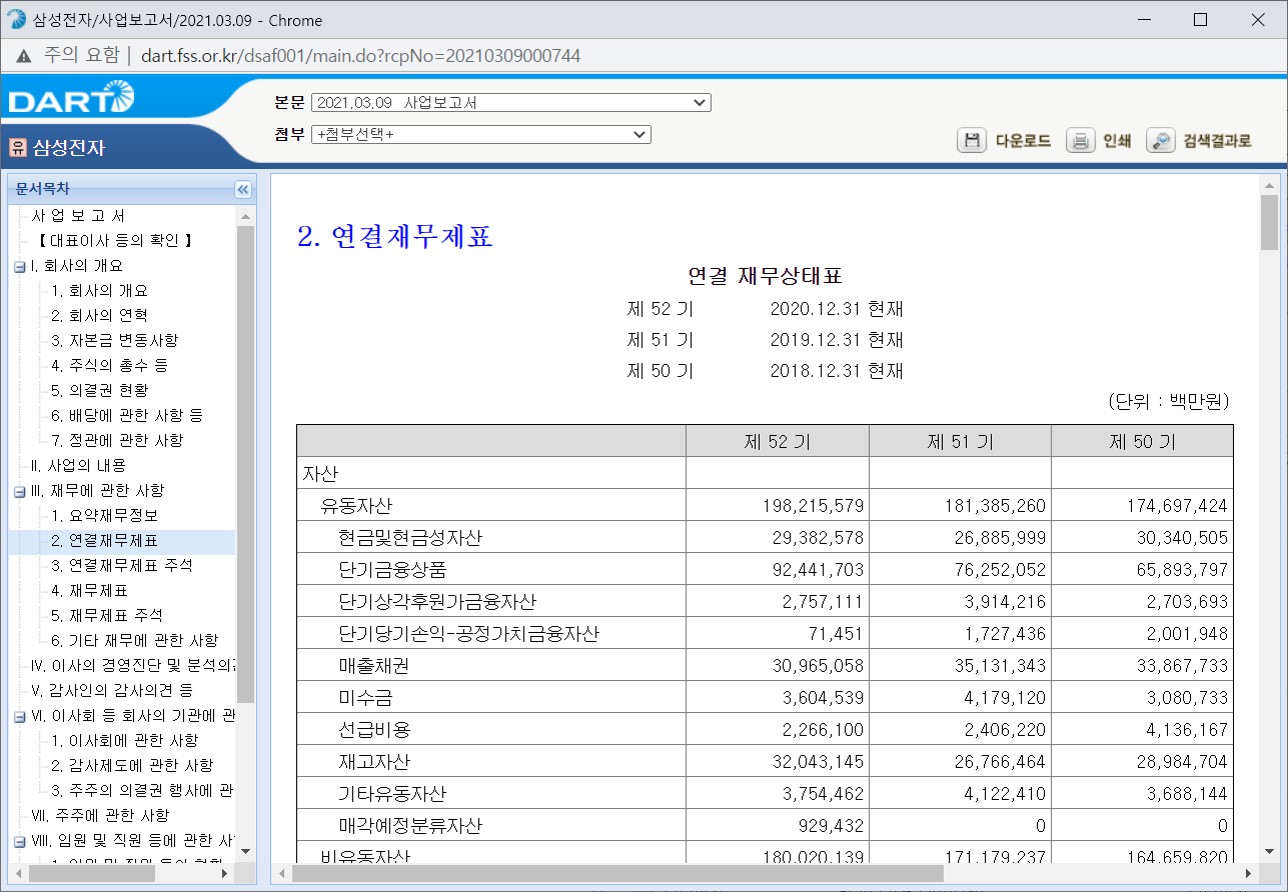This screenshot has width=1288, height=892.
Task: Select III. 재무에 관한 사항 heading
Action: (97, 491)
